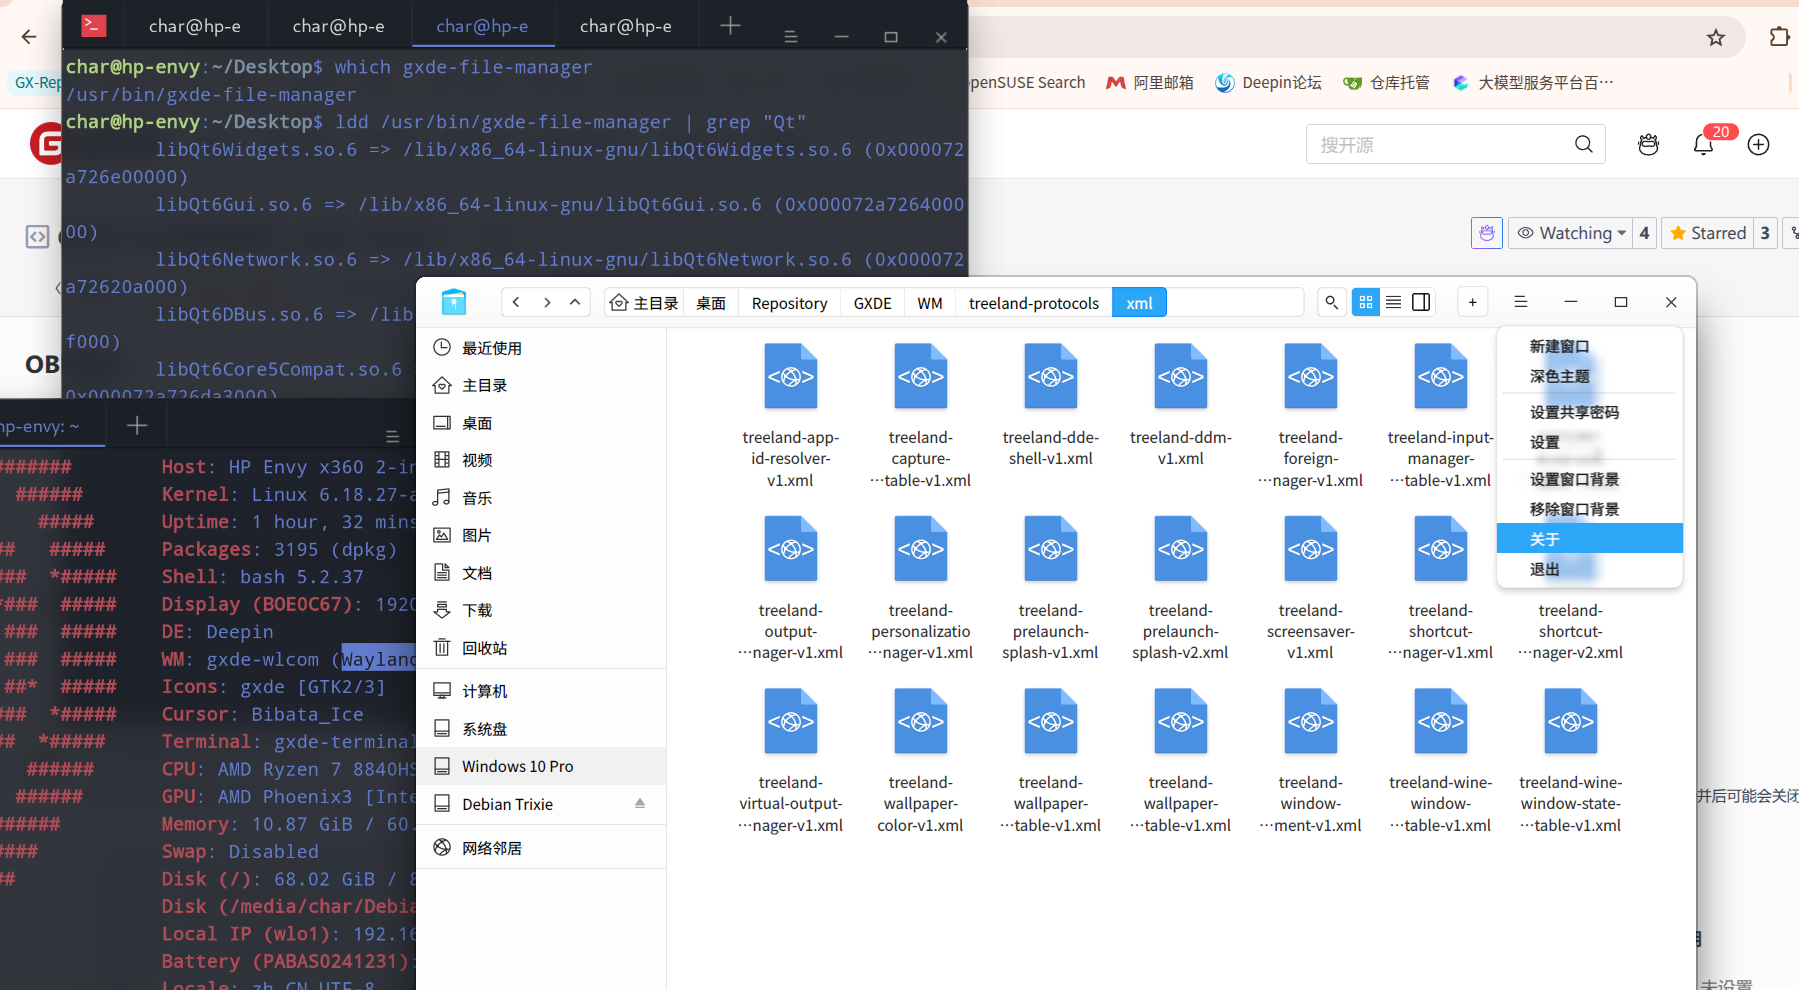Select Windows 10 Pro drive in sidebar
Screen dimensions: 1799x990
click(x=541, y=766)
